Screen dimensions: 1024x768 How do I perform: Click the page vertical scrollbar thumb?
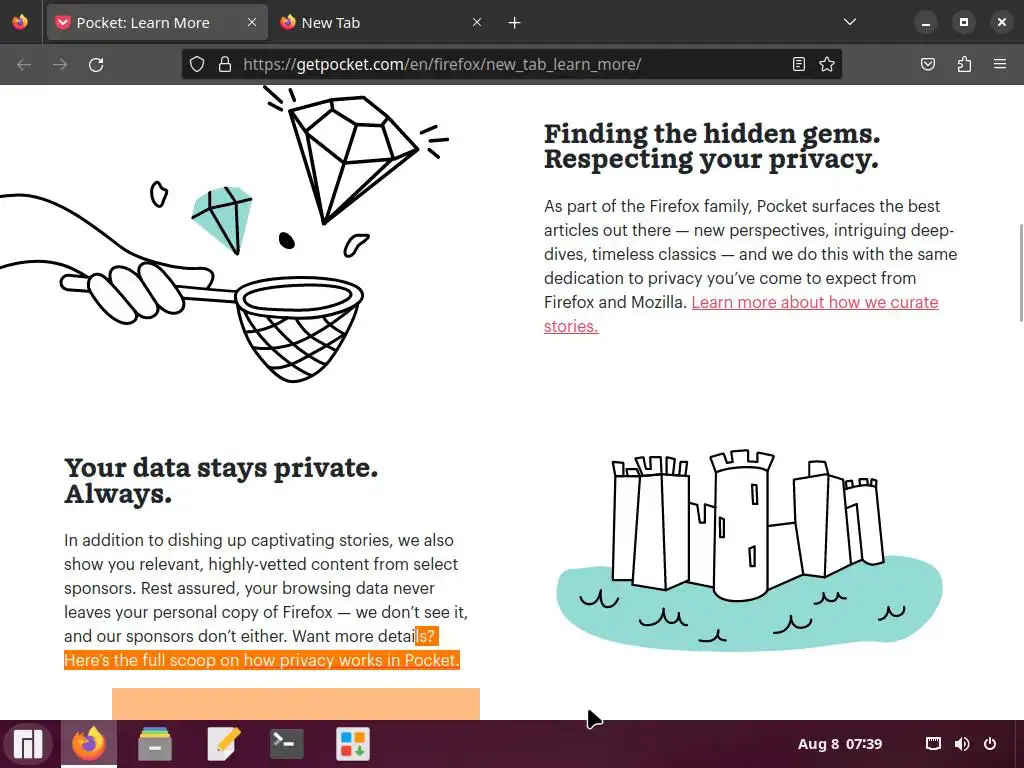[x=1020, y=272]
